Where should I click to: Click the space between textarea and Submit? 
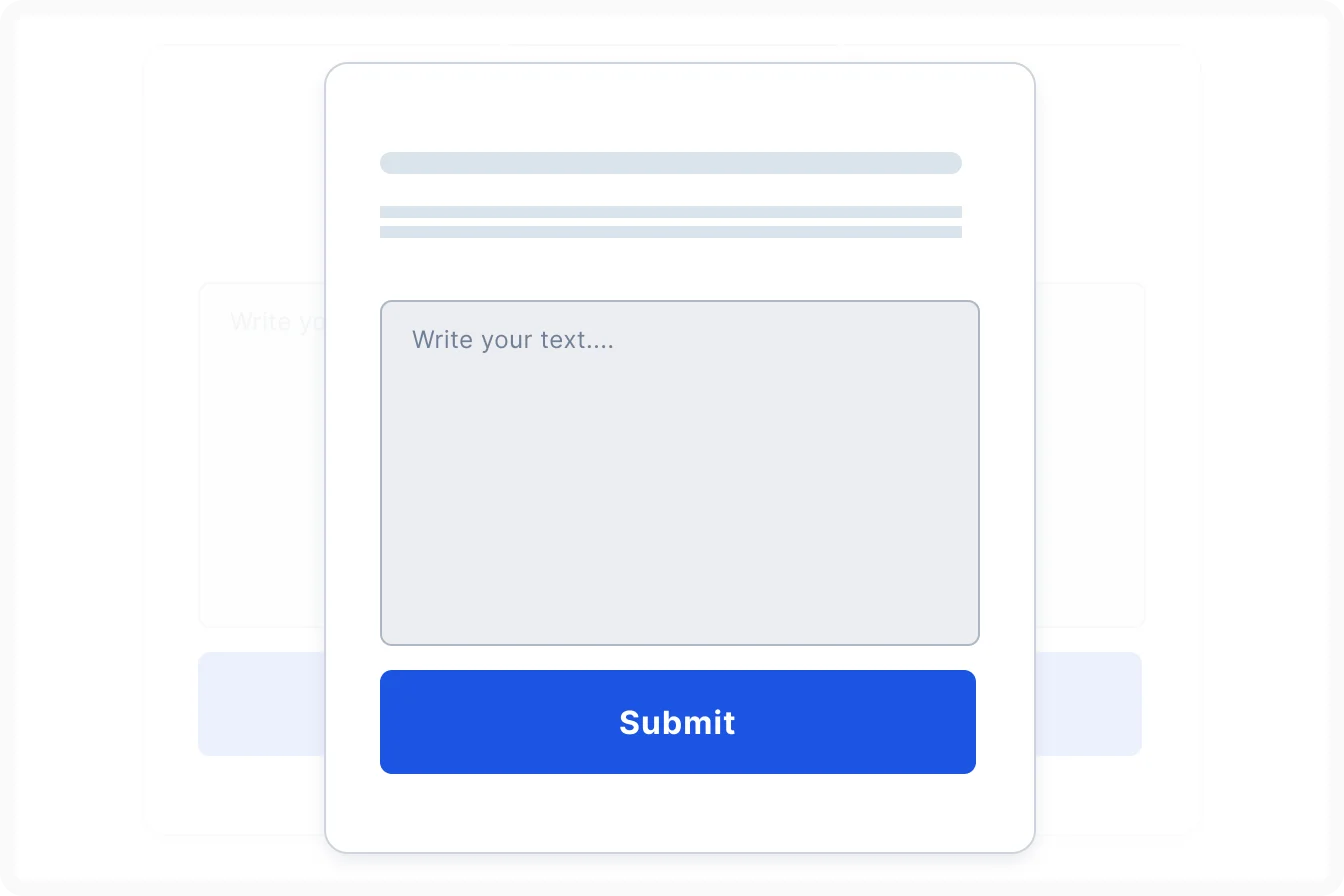678,658
